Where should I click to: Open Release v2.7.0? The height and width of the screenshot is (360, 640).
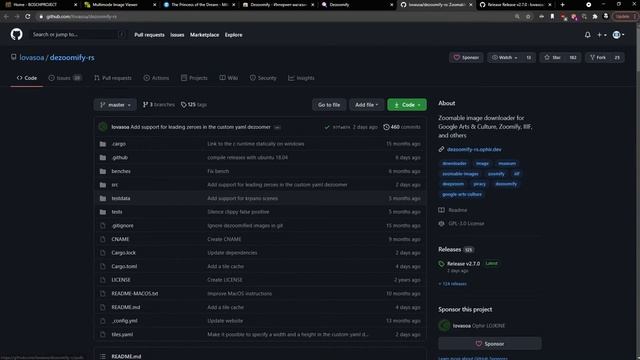click(463, 264)
